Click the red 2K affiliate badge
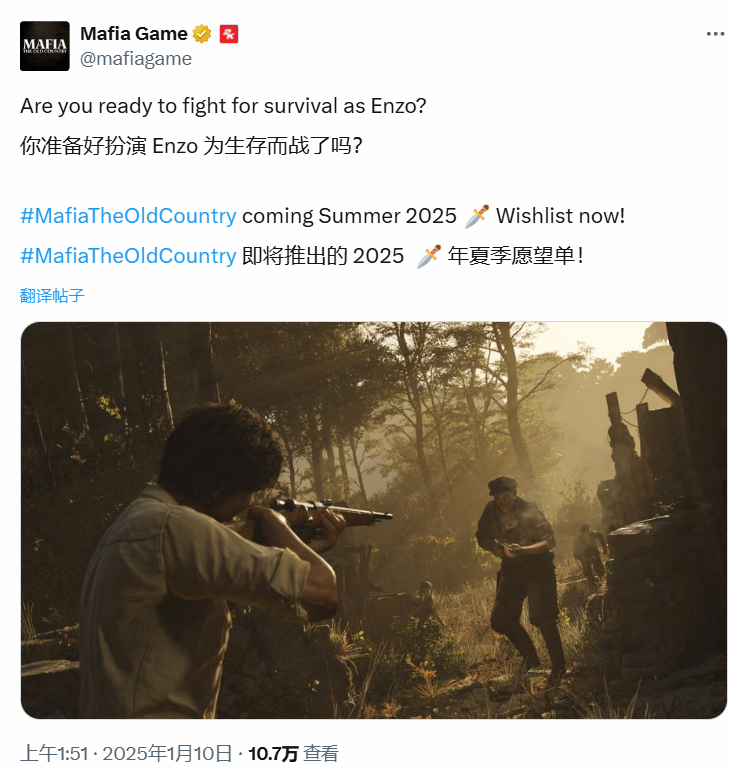734x772 pixels. click(229, 34)
